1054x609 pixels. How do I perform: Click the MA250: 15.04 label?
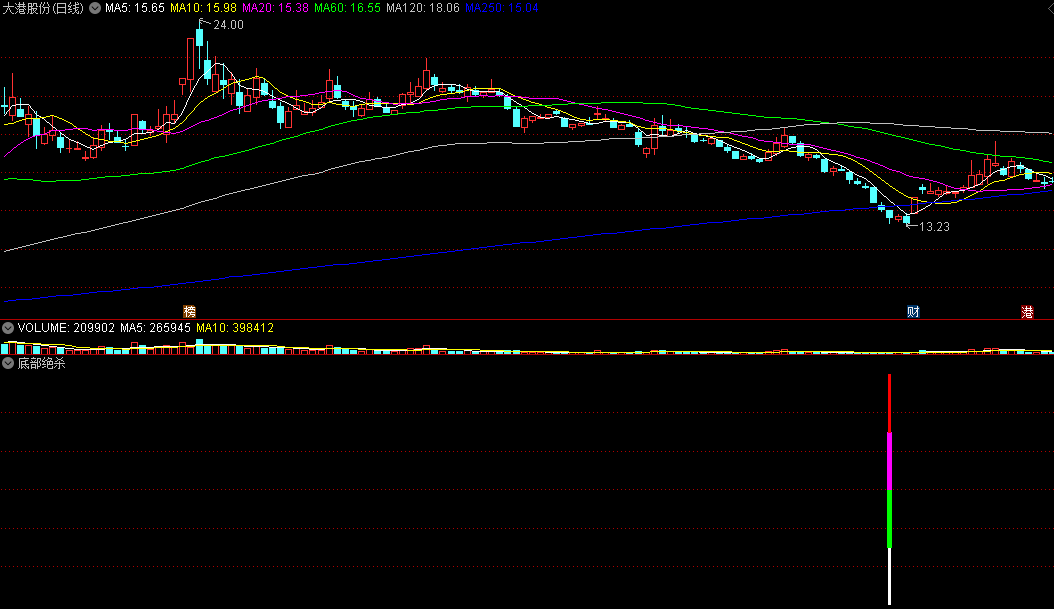[x=501, y=8]
